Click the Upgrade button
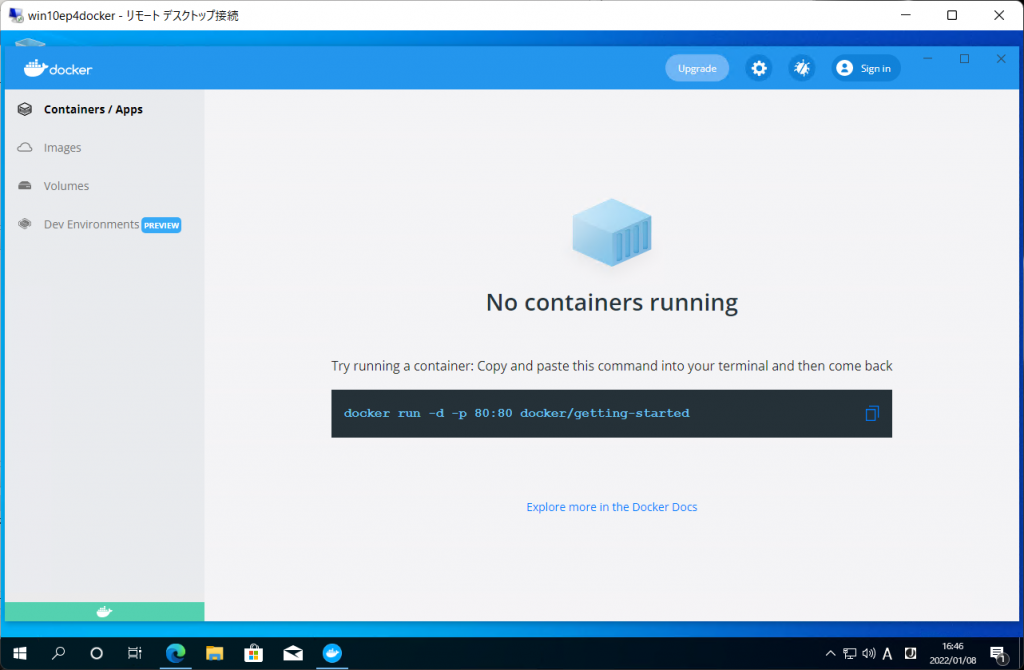The height and width of the screenshot is (670, 1024). [x=697, y=68]
